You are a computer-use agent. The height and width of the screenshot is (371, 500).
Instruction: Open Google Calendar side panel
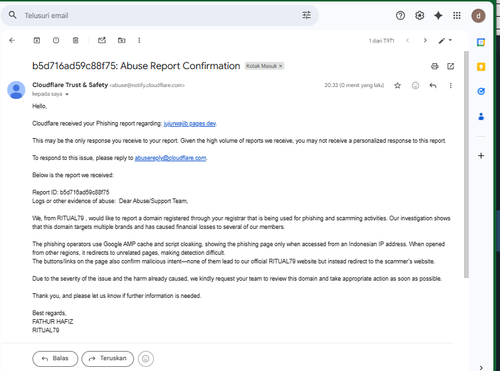click(x=481, y=42)
